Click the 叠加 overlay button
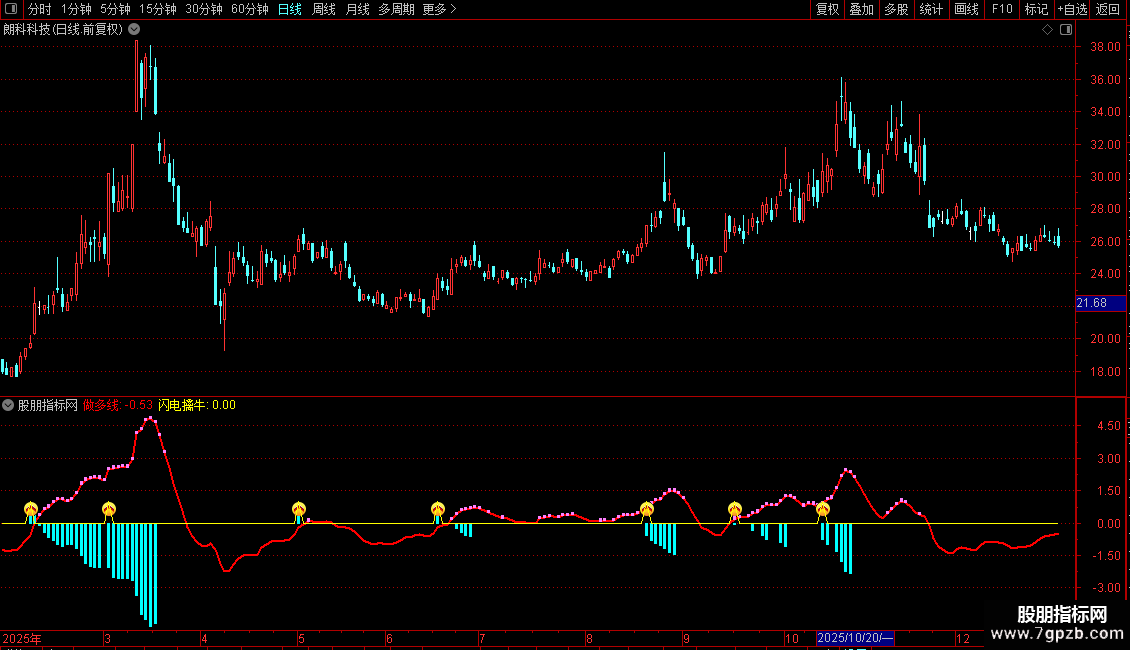This screenshot has width=1130, height=650. [862, 9]
